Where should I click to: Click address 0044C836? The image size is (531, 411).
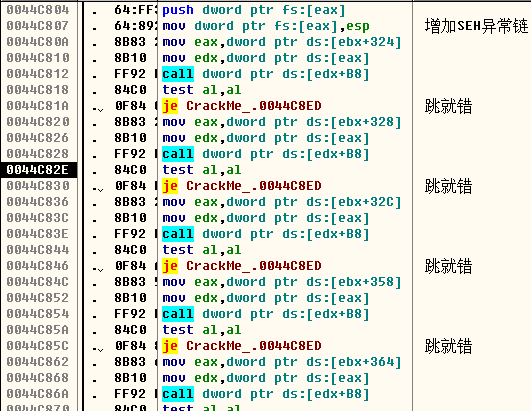pyautogui.click(x=38, y=202)
